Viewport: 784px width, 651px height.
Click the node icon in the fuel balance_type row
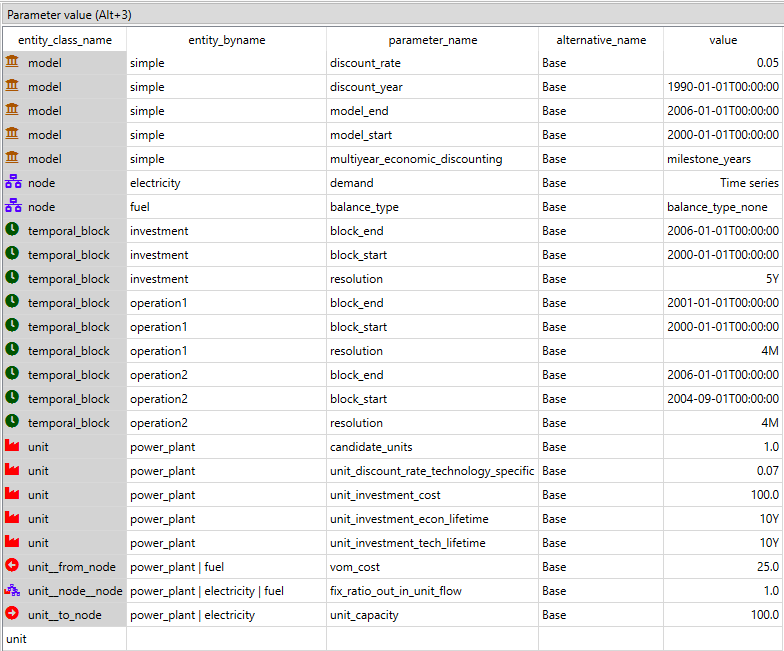point(13,206)
